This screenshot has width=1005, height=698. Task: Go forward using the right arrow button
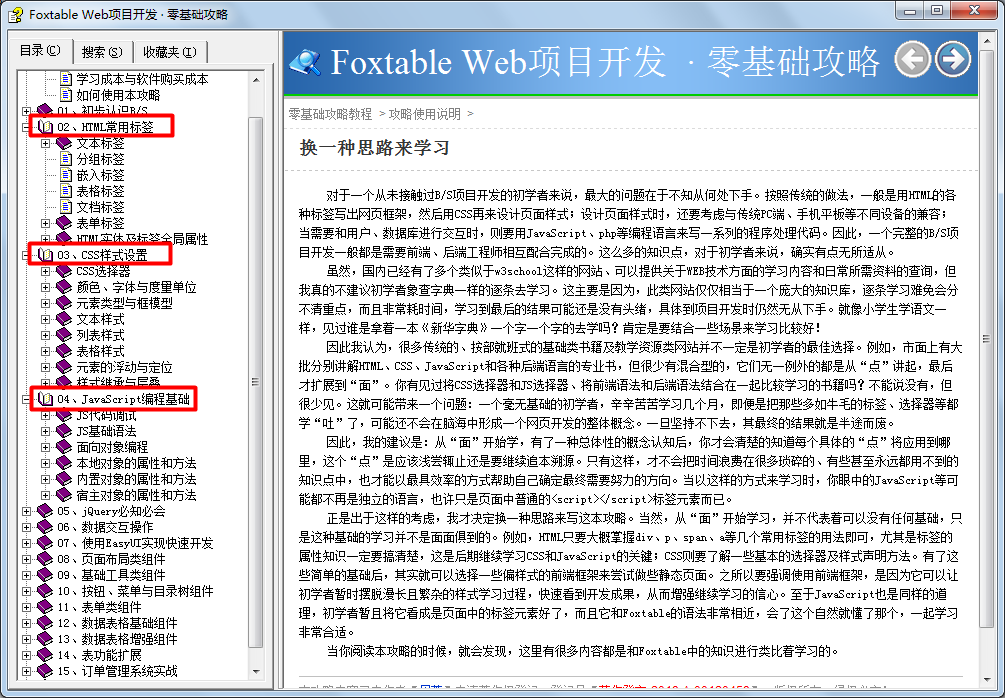[x=953, y=59]
